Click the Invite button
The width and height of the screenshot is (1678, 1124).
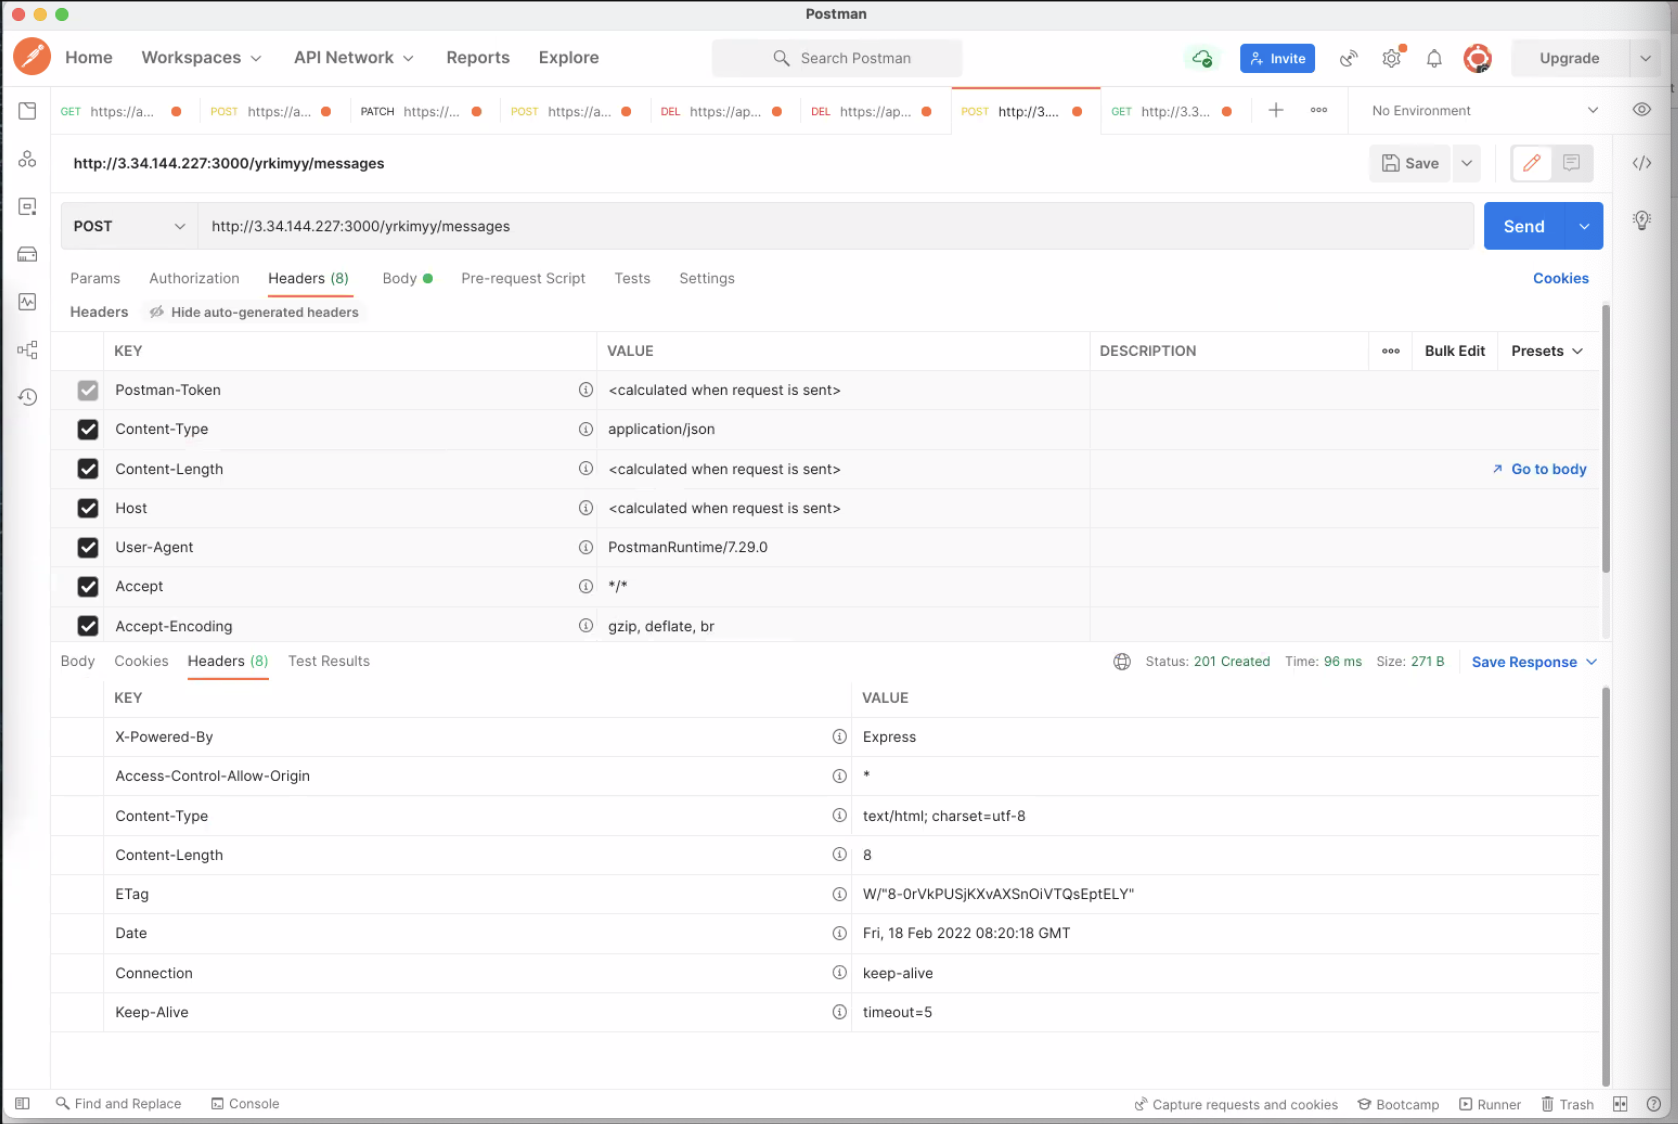click(x=1277, y=58)
